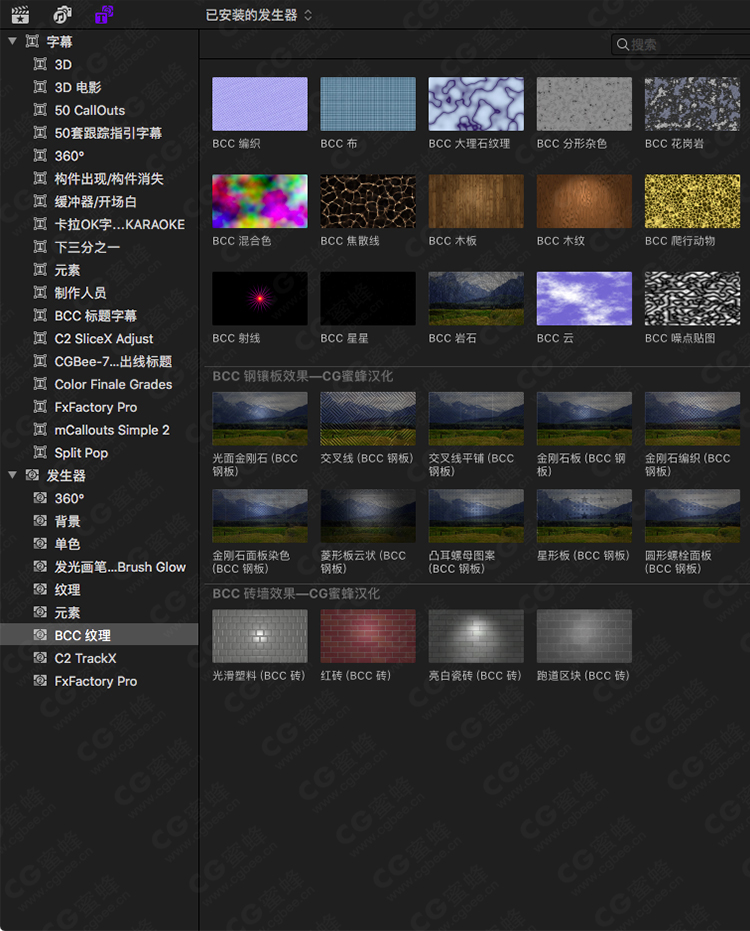
Task: Open the Libraries browser icon
Action: (20, 14)
